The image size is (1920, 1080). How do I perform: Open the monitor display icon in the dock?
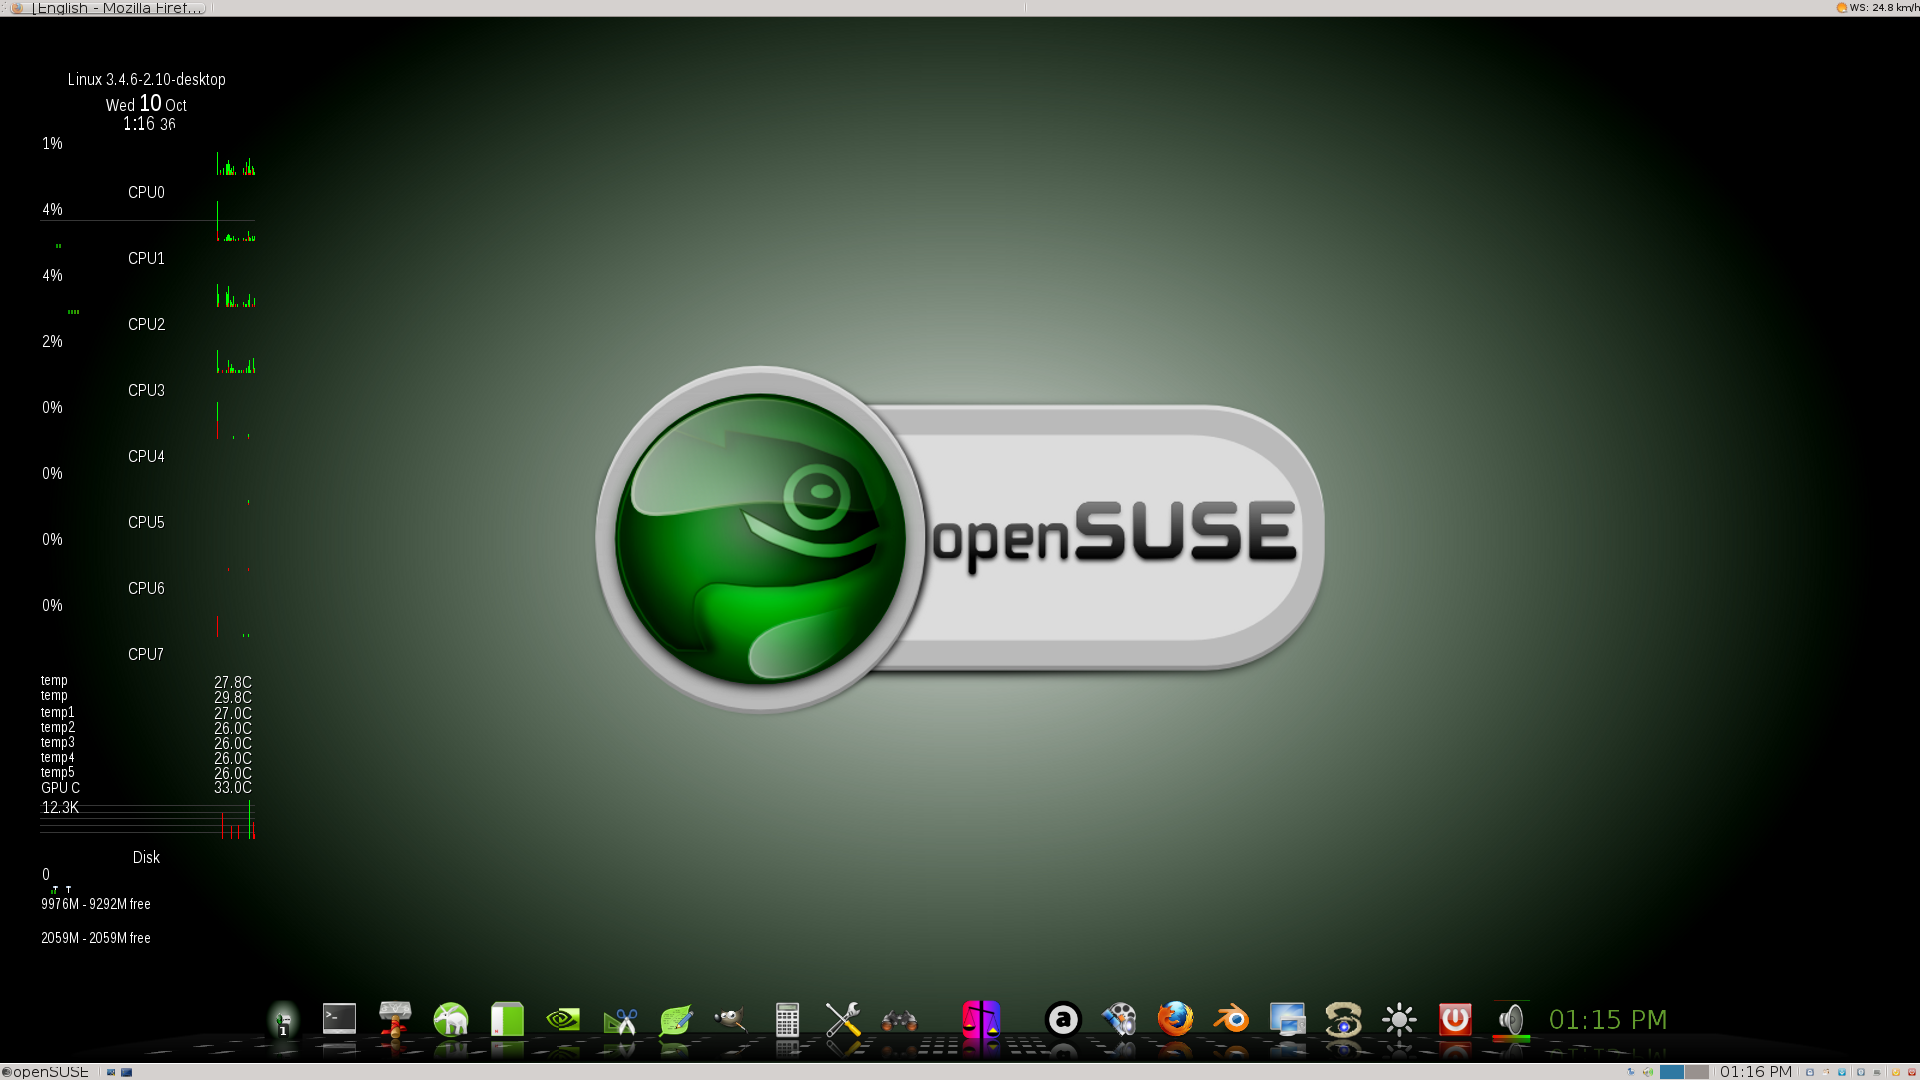(x=1287, y=1019)
